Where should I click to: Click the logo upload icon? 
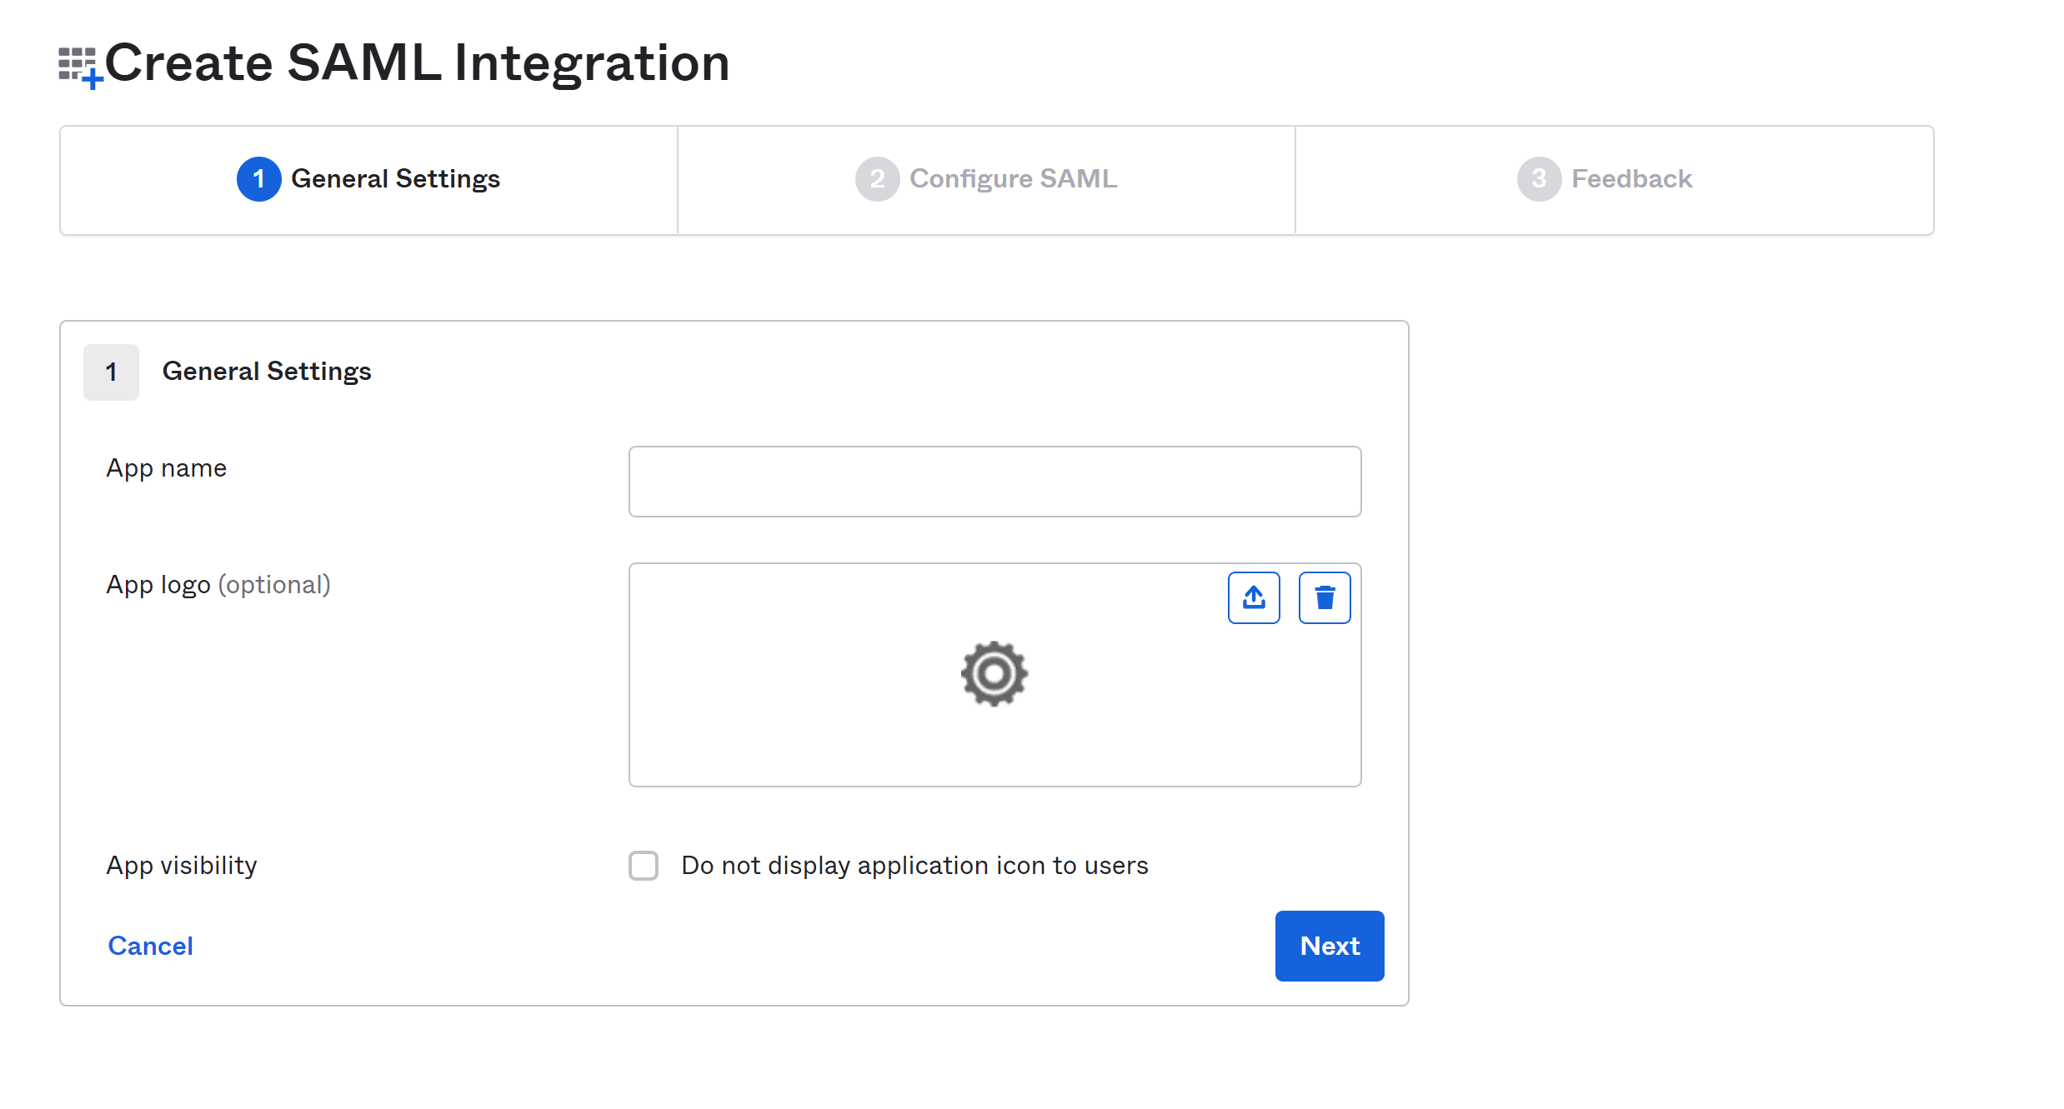(x=1253, y=597)
